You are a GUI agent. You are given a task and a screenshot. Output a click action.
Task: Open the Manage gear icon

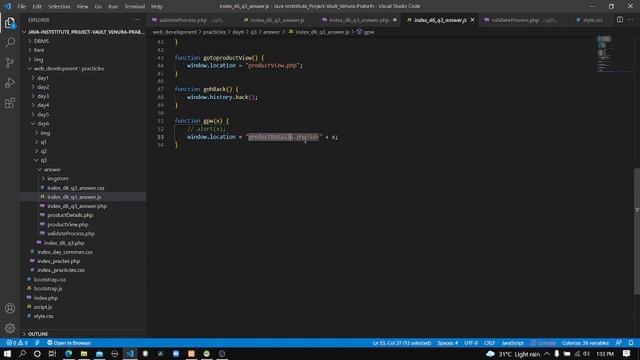coord(10,328)
